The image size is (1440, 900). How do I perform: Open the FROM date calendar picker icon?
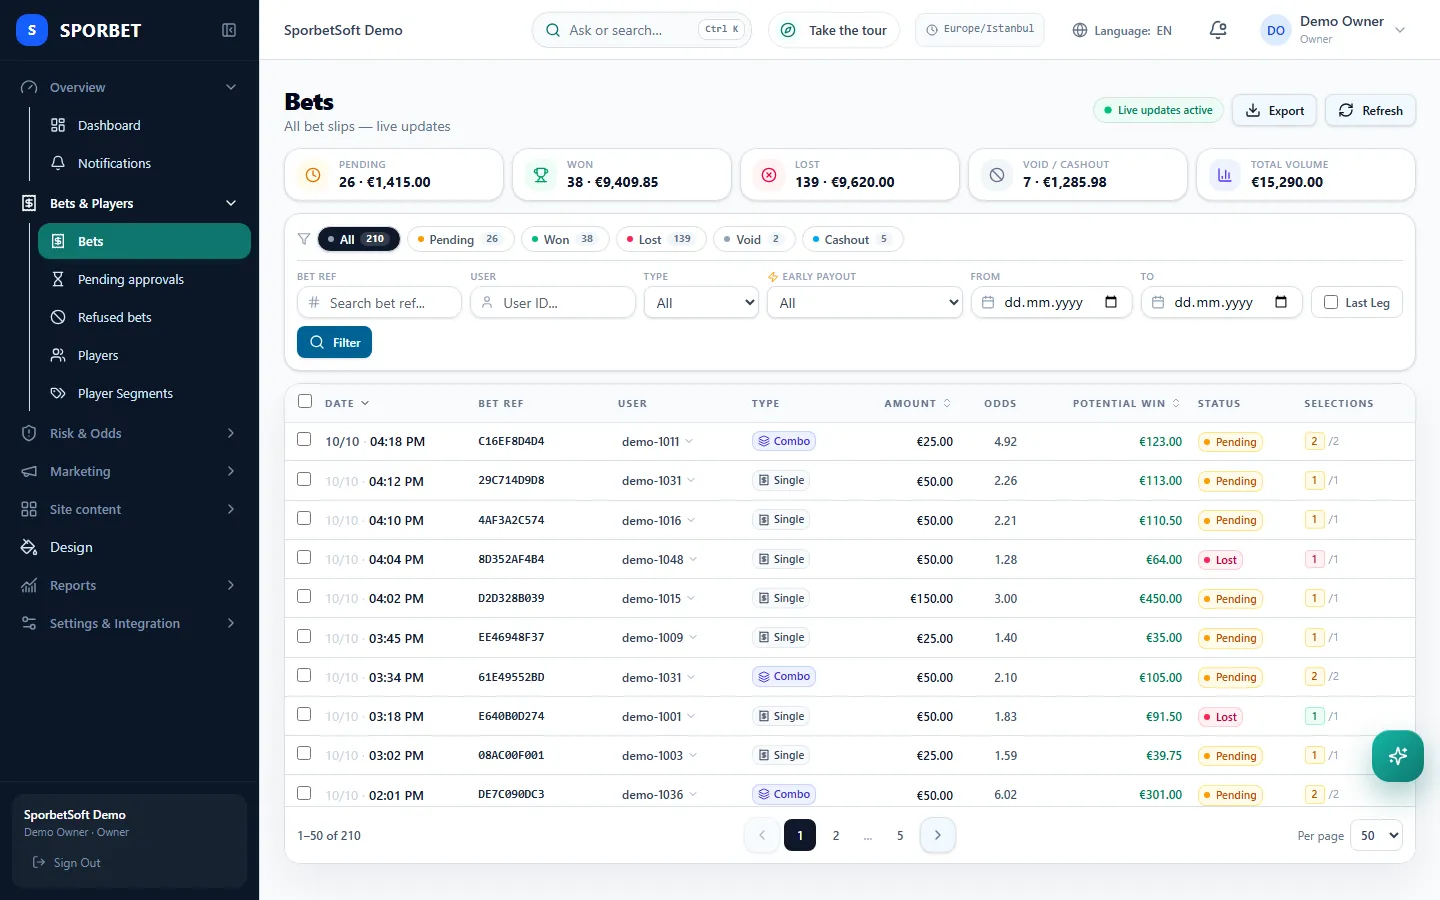[1111, 302]
